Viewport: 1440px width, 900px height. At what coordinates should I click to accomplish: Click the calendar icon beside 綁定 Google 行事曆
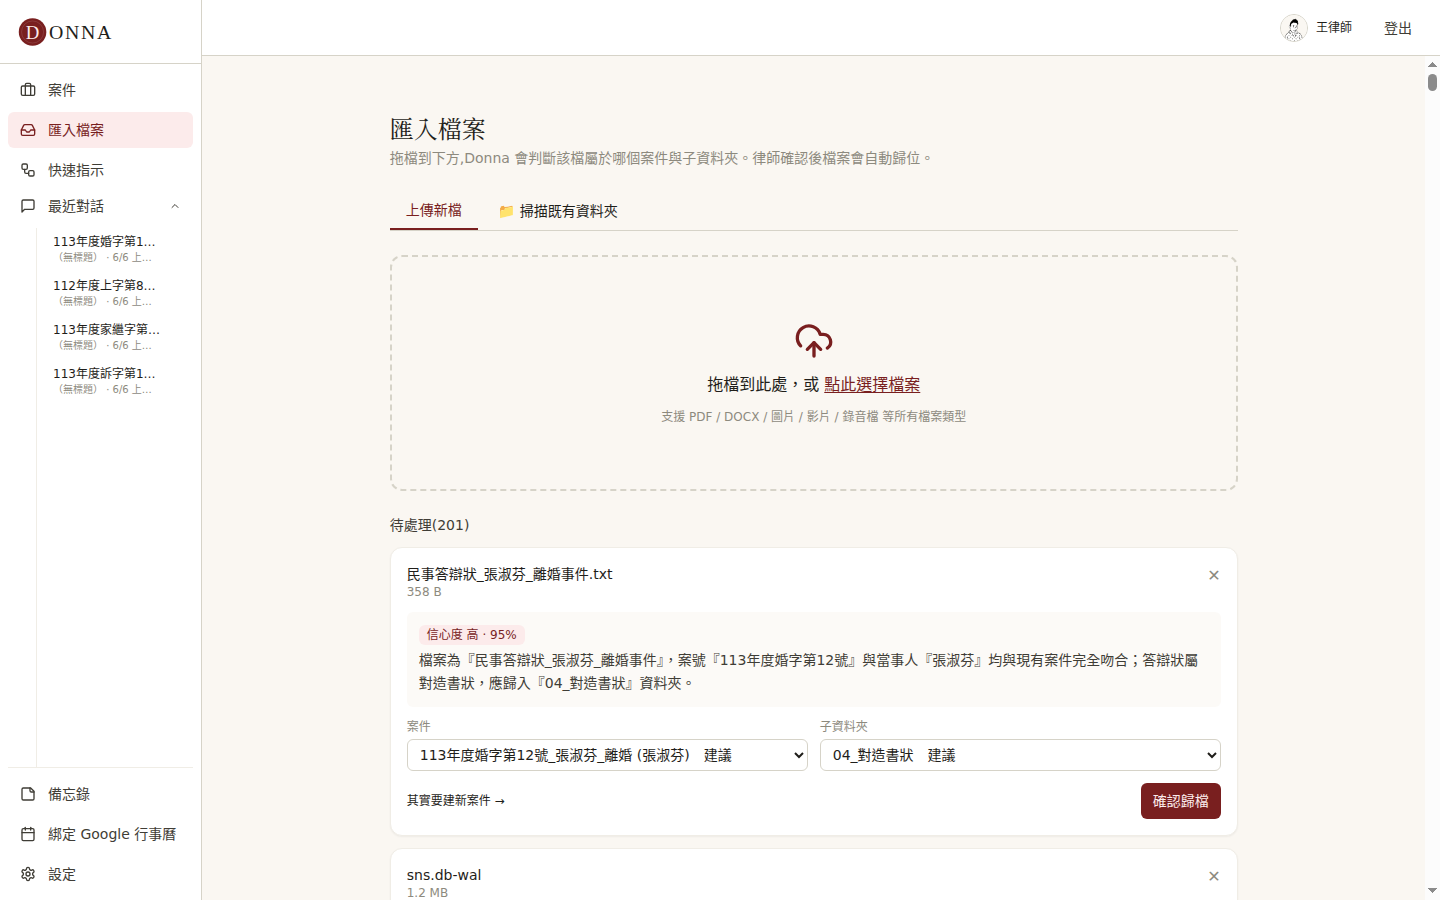pyautogui.click(x=28, y=834)
